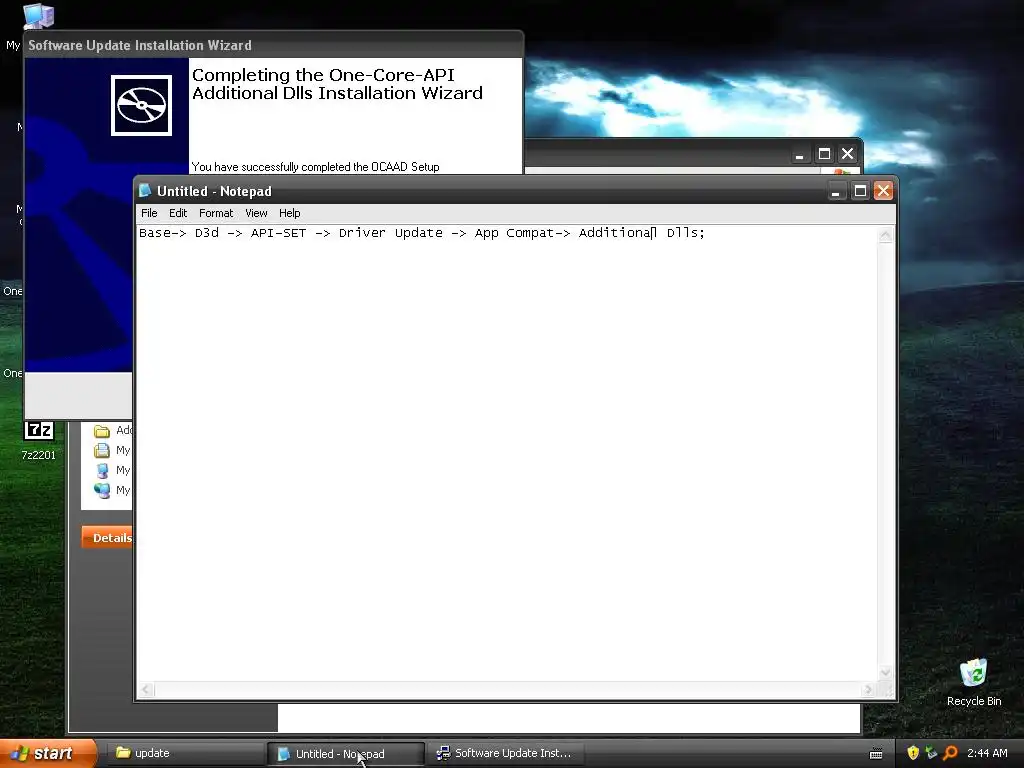Open the Format menu in Notepad
Image resolution: width=1024 pixels, height=768 pixels.
pyautogui.click(x=216, y=213)
